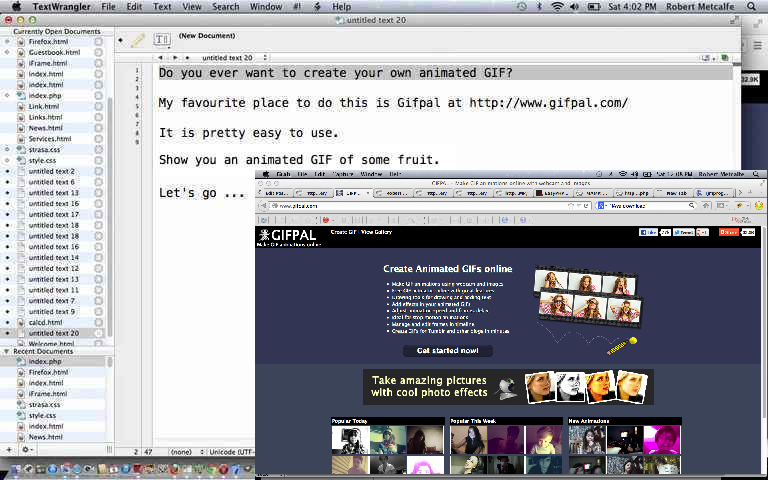Click the volume icon in menu bar
The height and width of the screenshot is (480, 768).
point(575,6)
